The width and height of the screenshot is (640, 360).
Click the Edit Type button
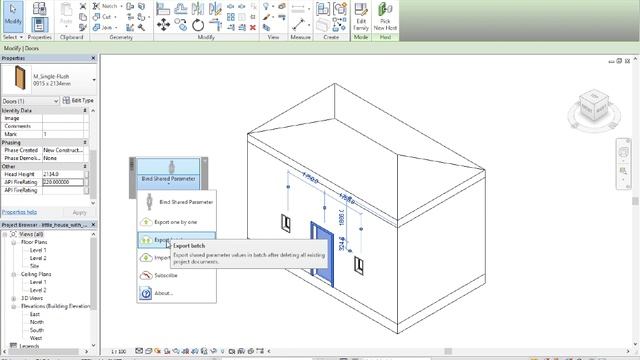78,100
